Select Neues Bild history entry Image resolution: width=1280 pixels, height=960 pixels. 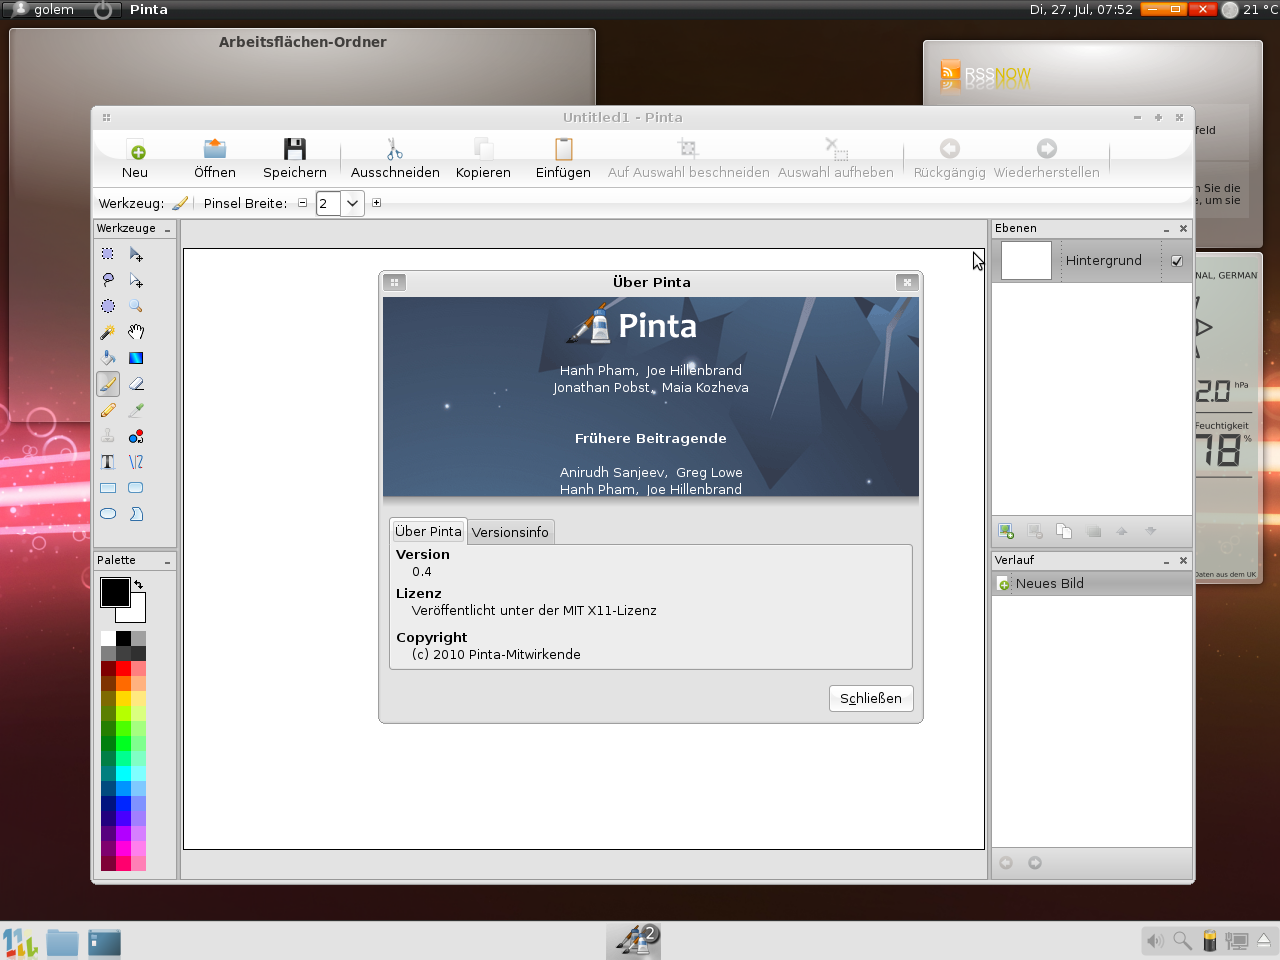click(1049, 583)
